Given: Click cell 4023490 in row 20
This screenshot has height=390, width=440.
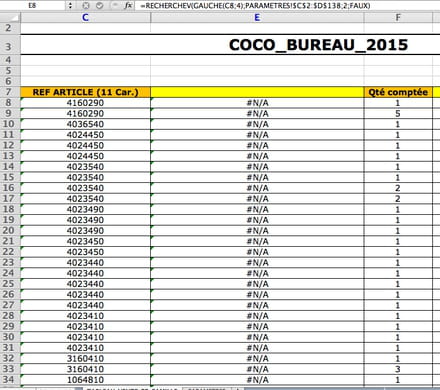Looking at the screenshot, I should 85,231.
